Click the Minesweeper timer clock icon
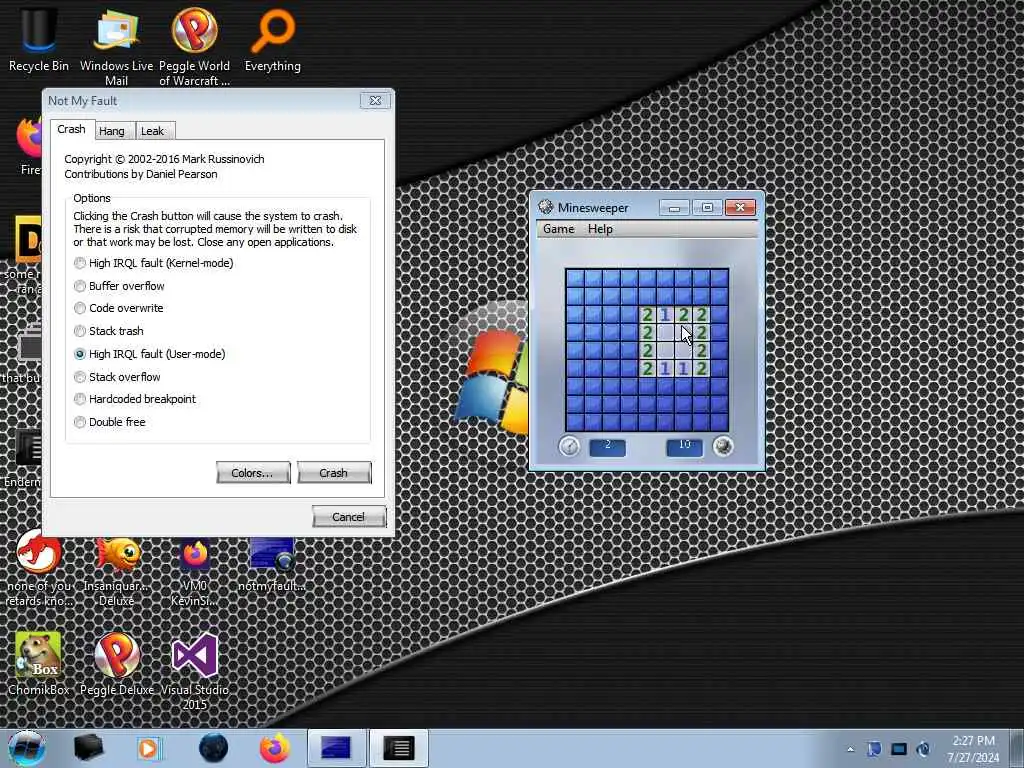This screenshot has width=1024, height=768. pyautogui.click(x=569, y=447)
